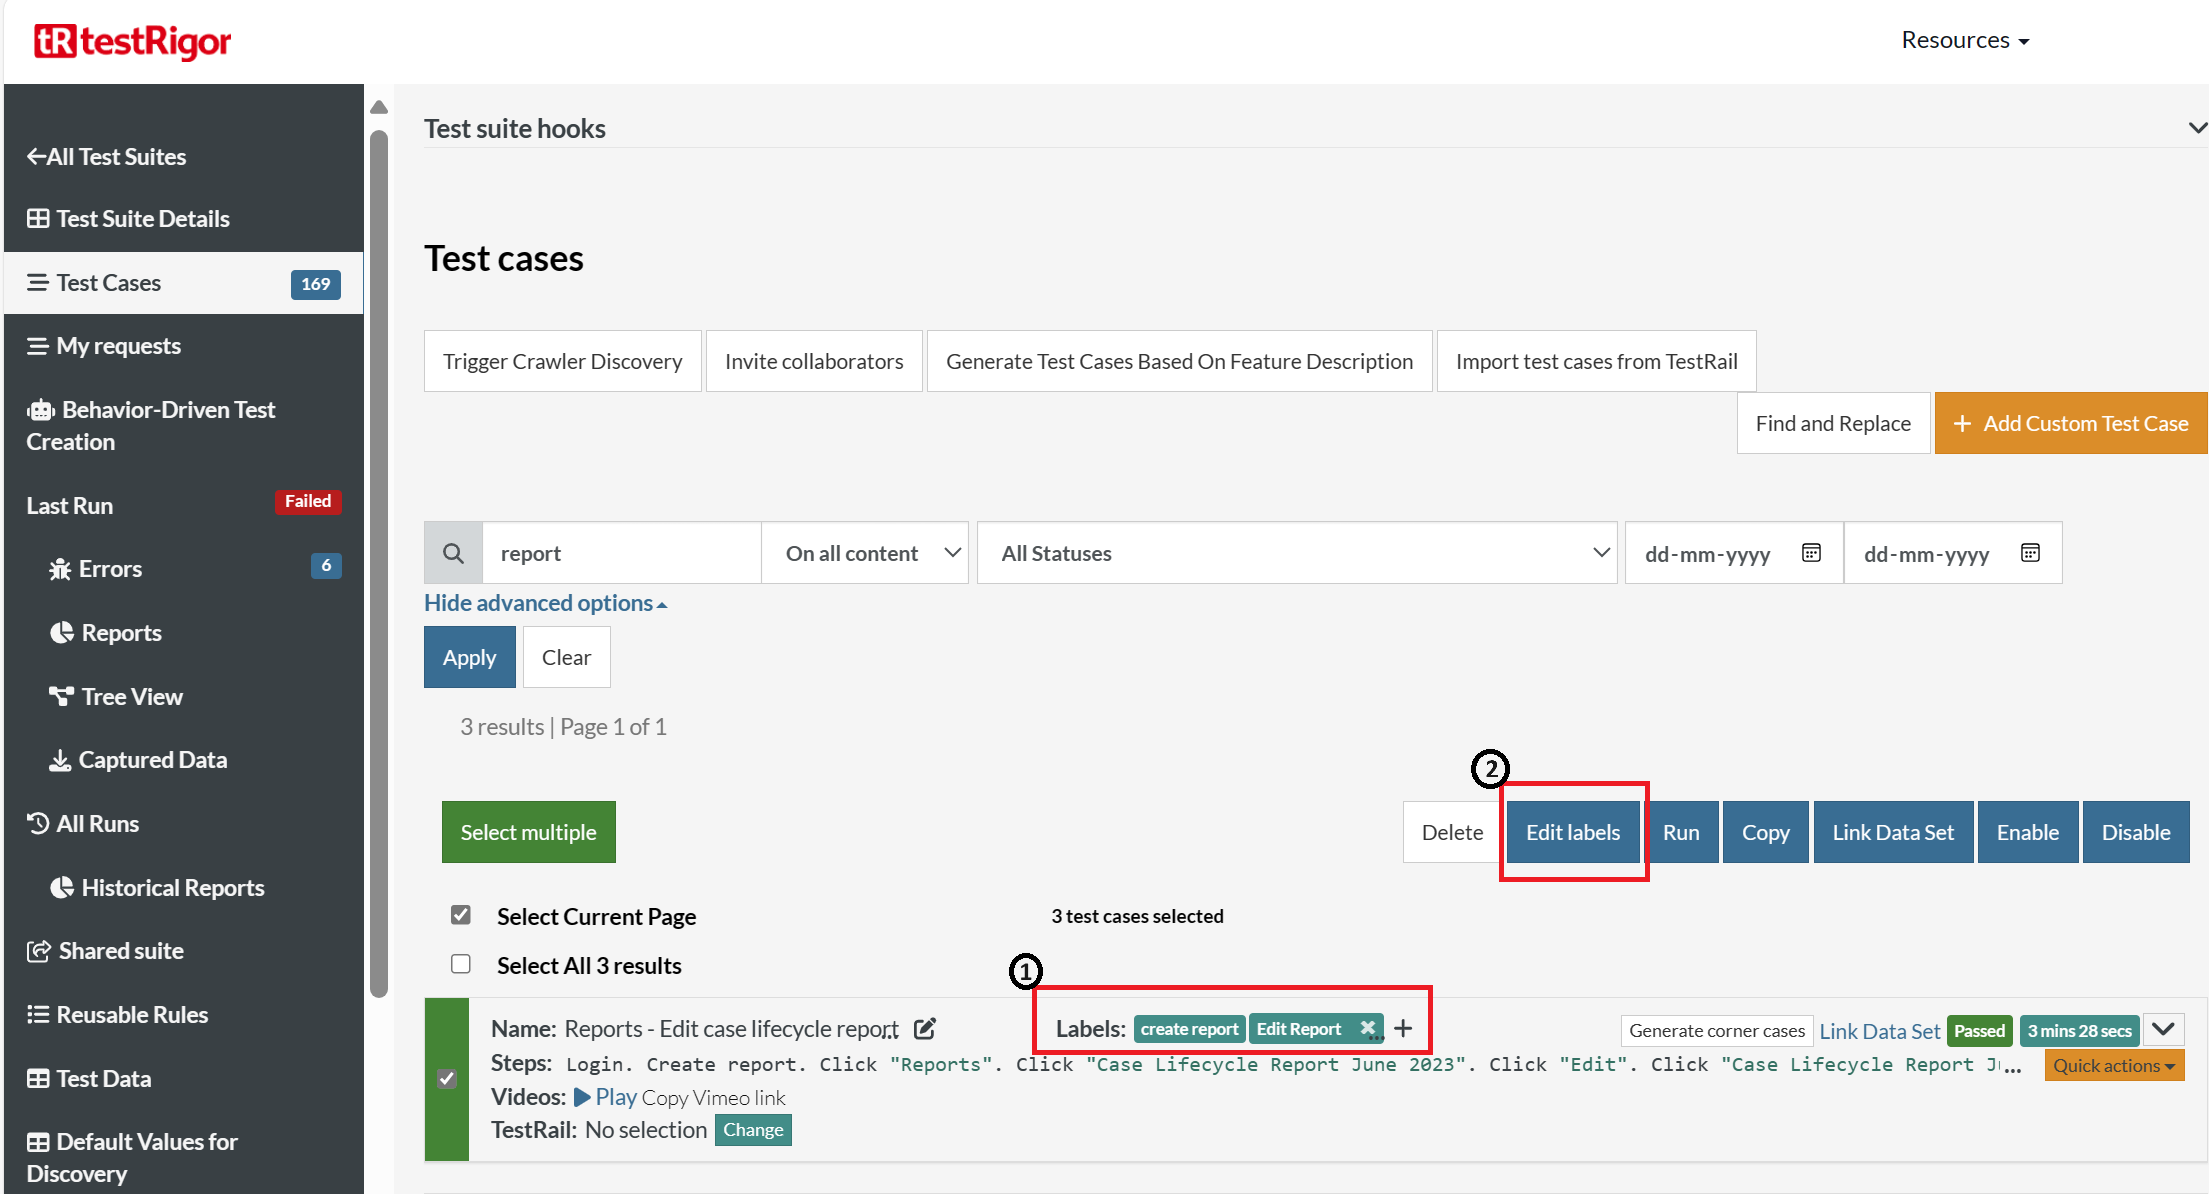Expand the On all content dropdown

tap(864, 553)
